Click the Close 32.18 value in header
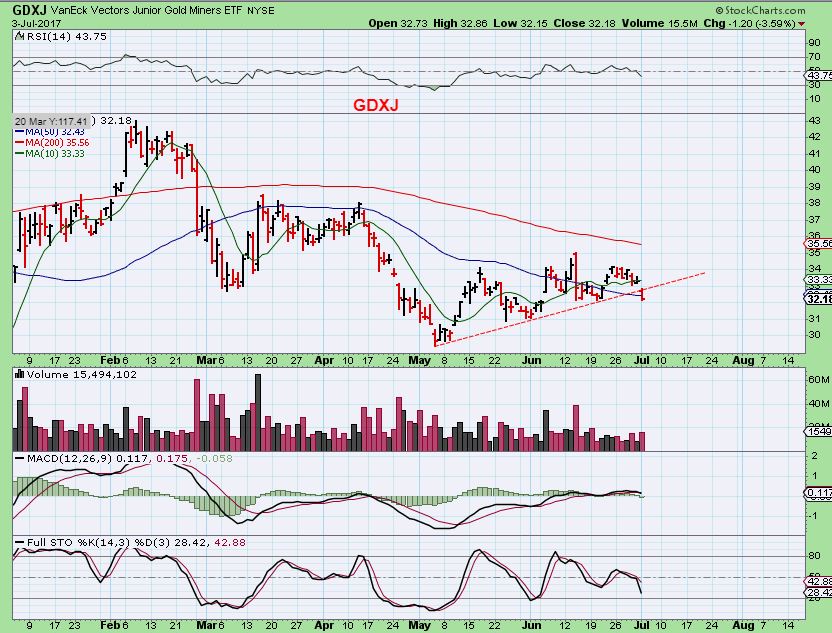This screenshot has width=832, height=633. coord(585,23)
